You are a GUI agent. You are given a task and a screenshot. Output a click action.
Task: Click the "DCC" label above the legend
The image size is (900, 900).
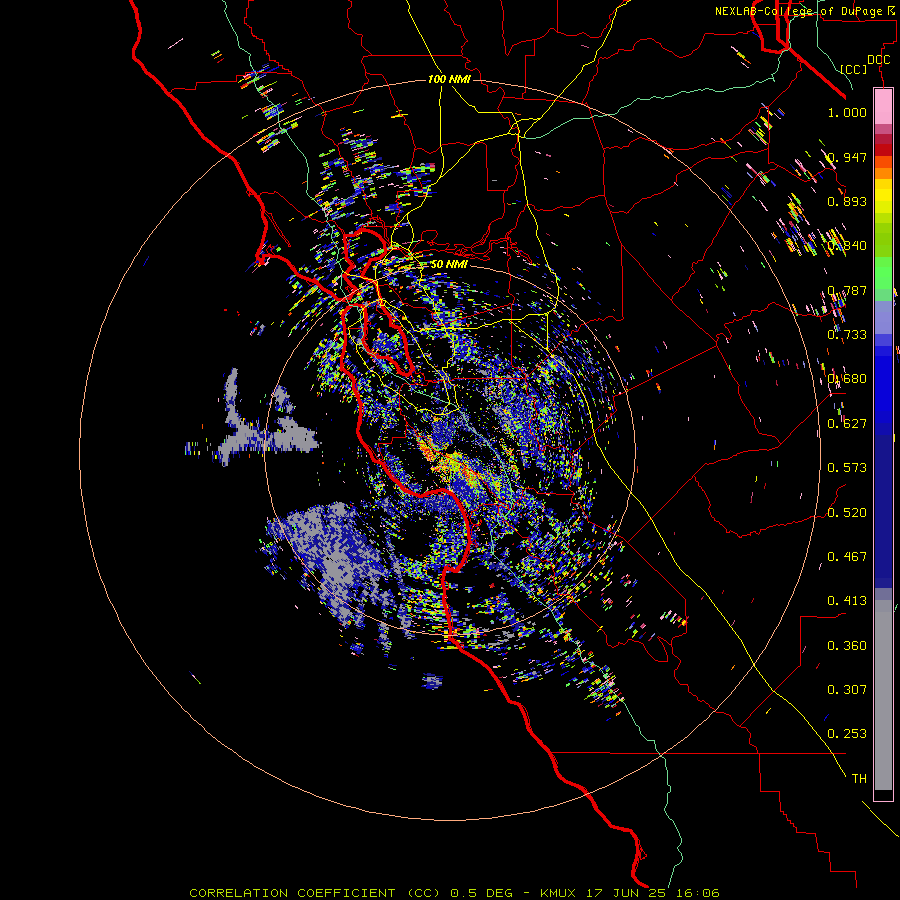tap(878, 60)
